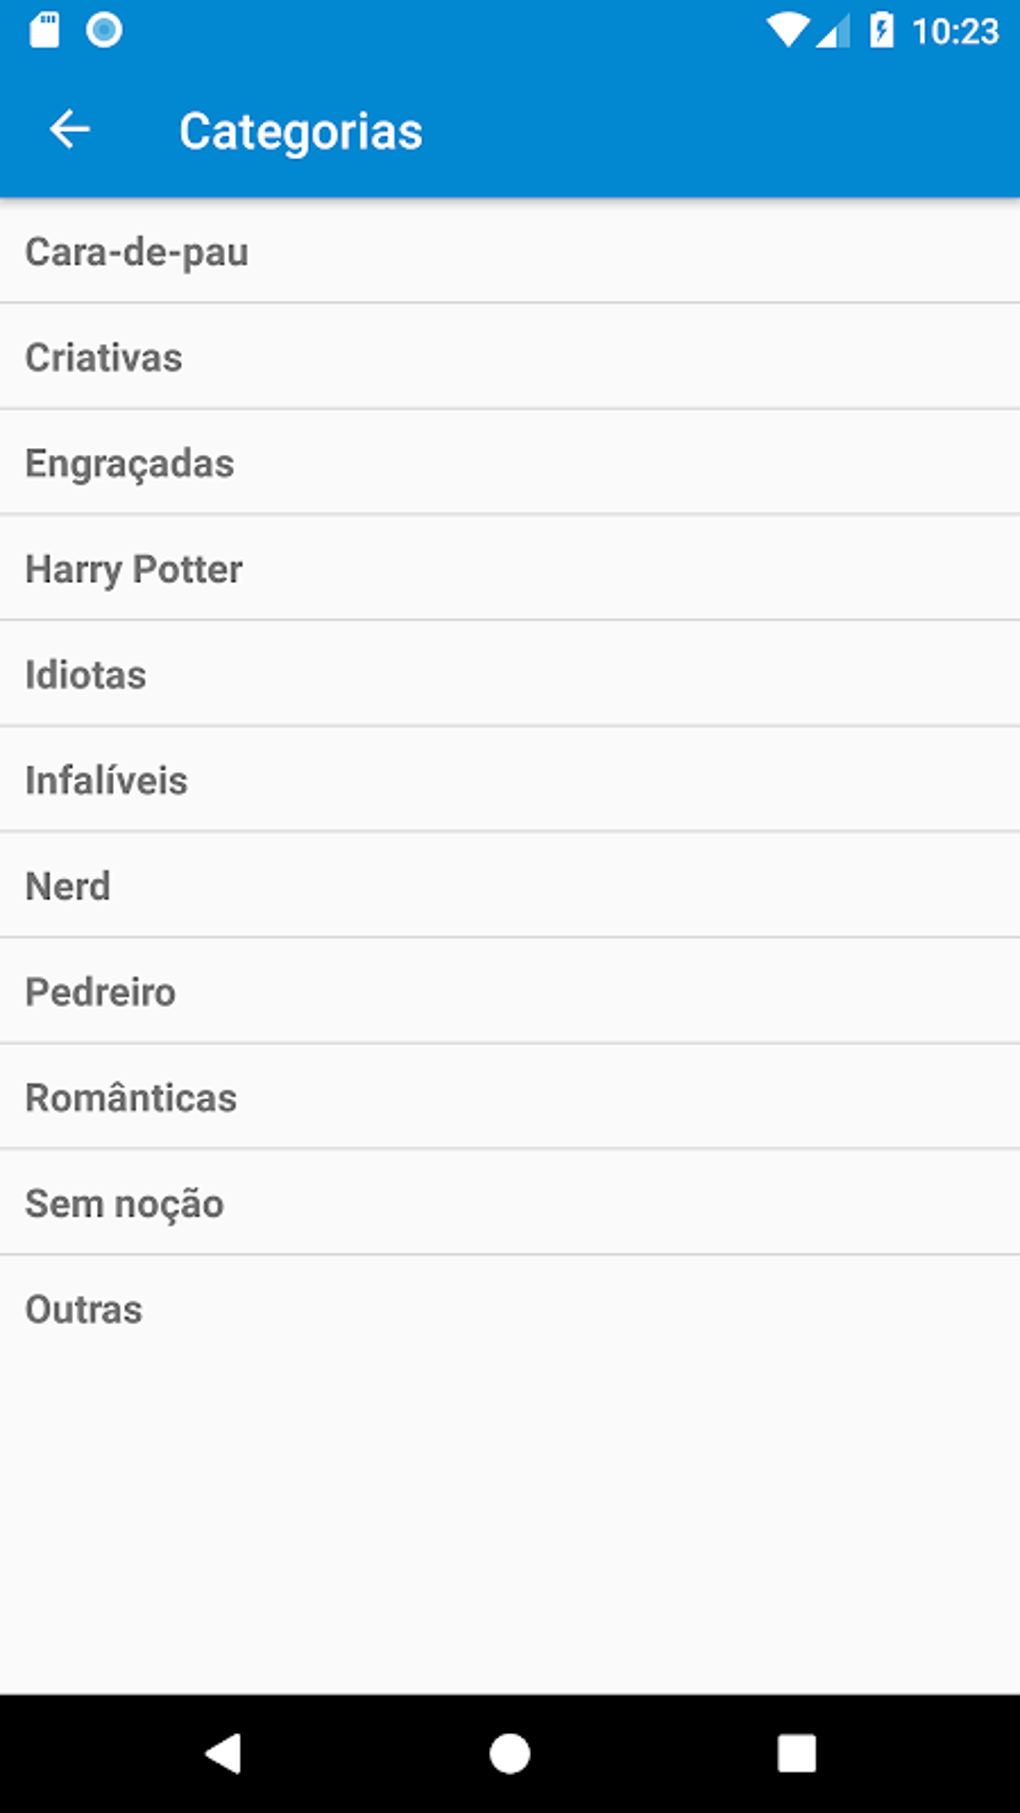Tap the circular notification status icon
The height and width of the screenshot is (1813, 1020).
[x=104, y=30]
